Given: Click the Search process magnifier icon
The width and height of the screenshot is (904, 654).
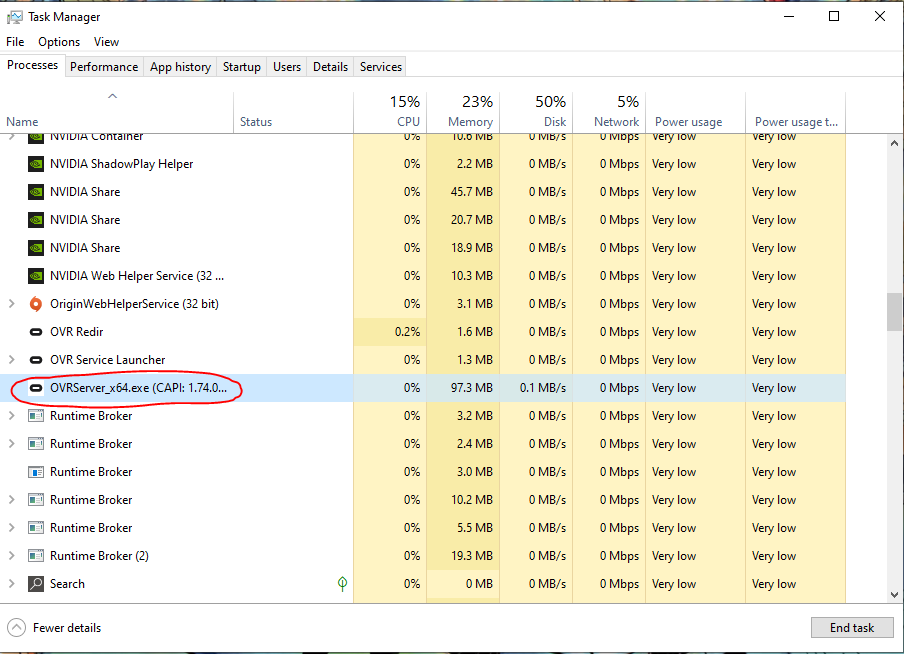Looking at the screenshot, I should [x=36, y=584].
